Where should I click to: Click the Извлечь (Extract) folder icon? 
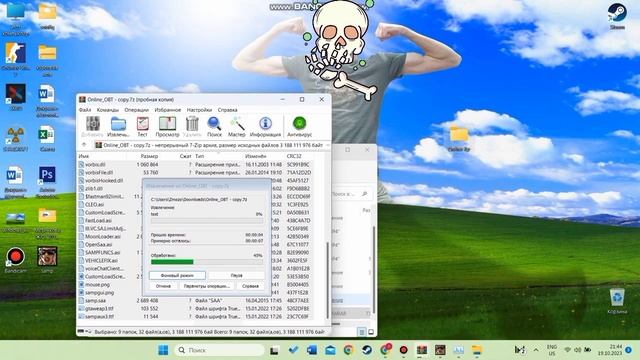(x=118, y=127)
